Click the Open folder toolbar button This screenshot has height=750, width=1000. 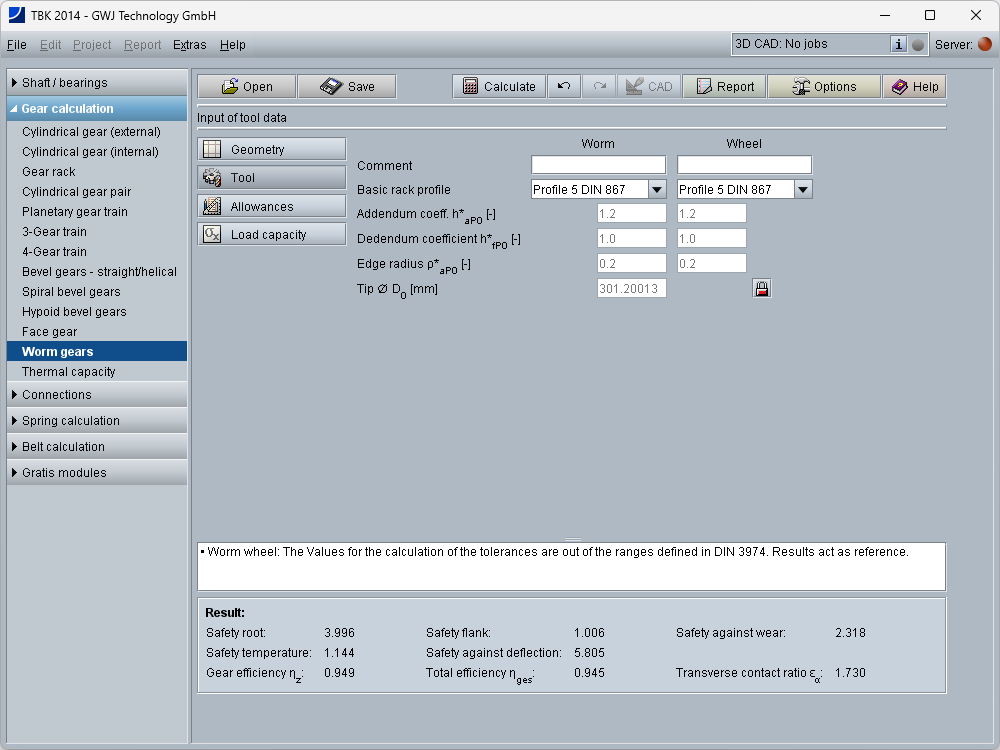[247, 87]
